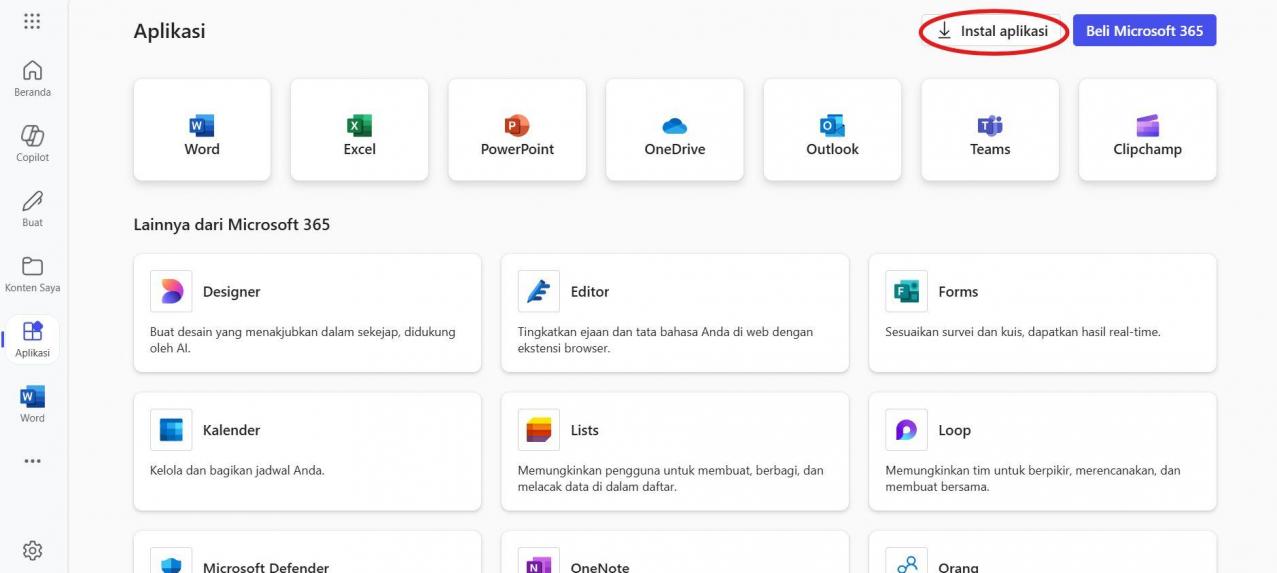Click the OneNote card title
This screenshot has width=1277, height=573.
600,567
